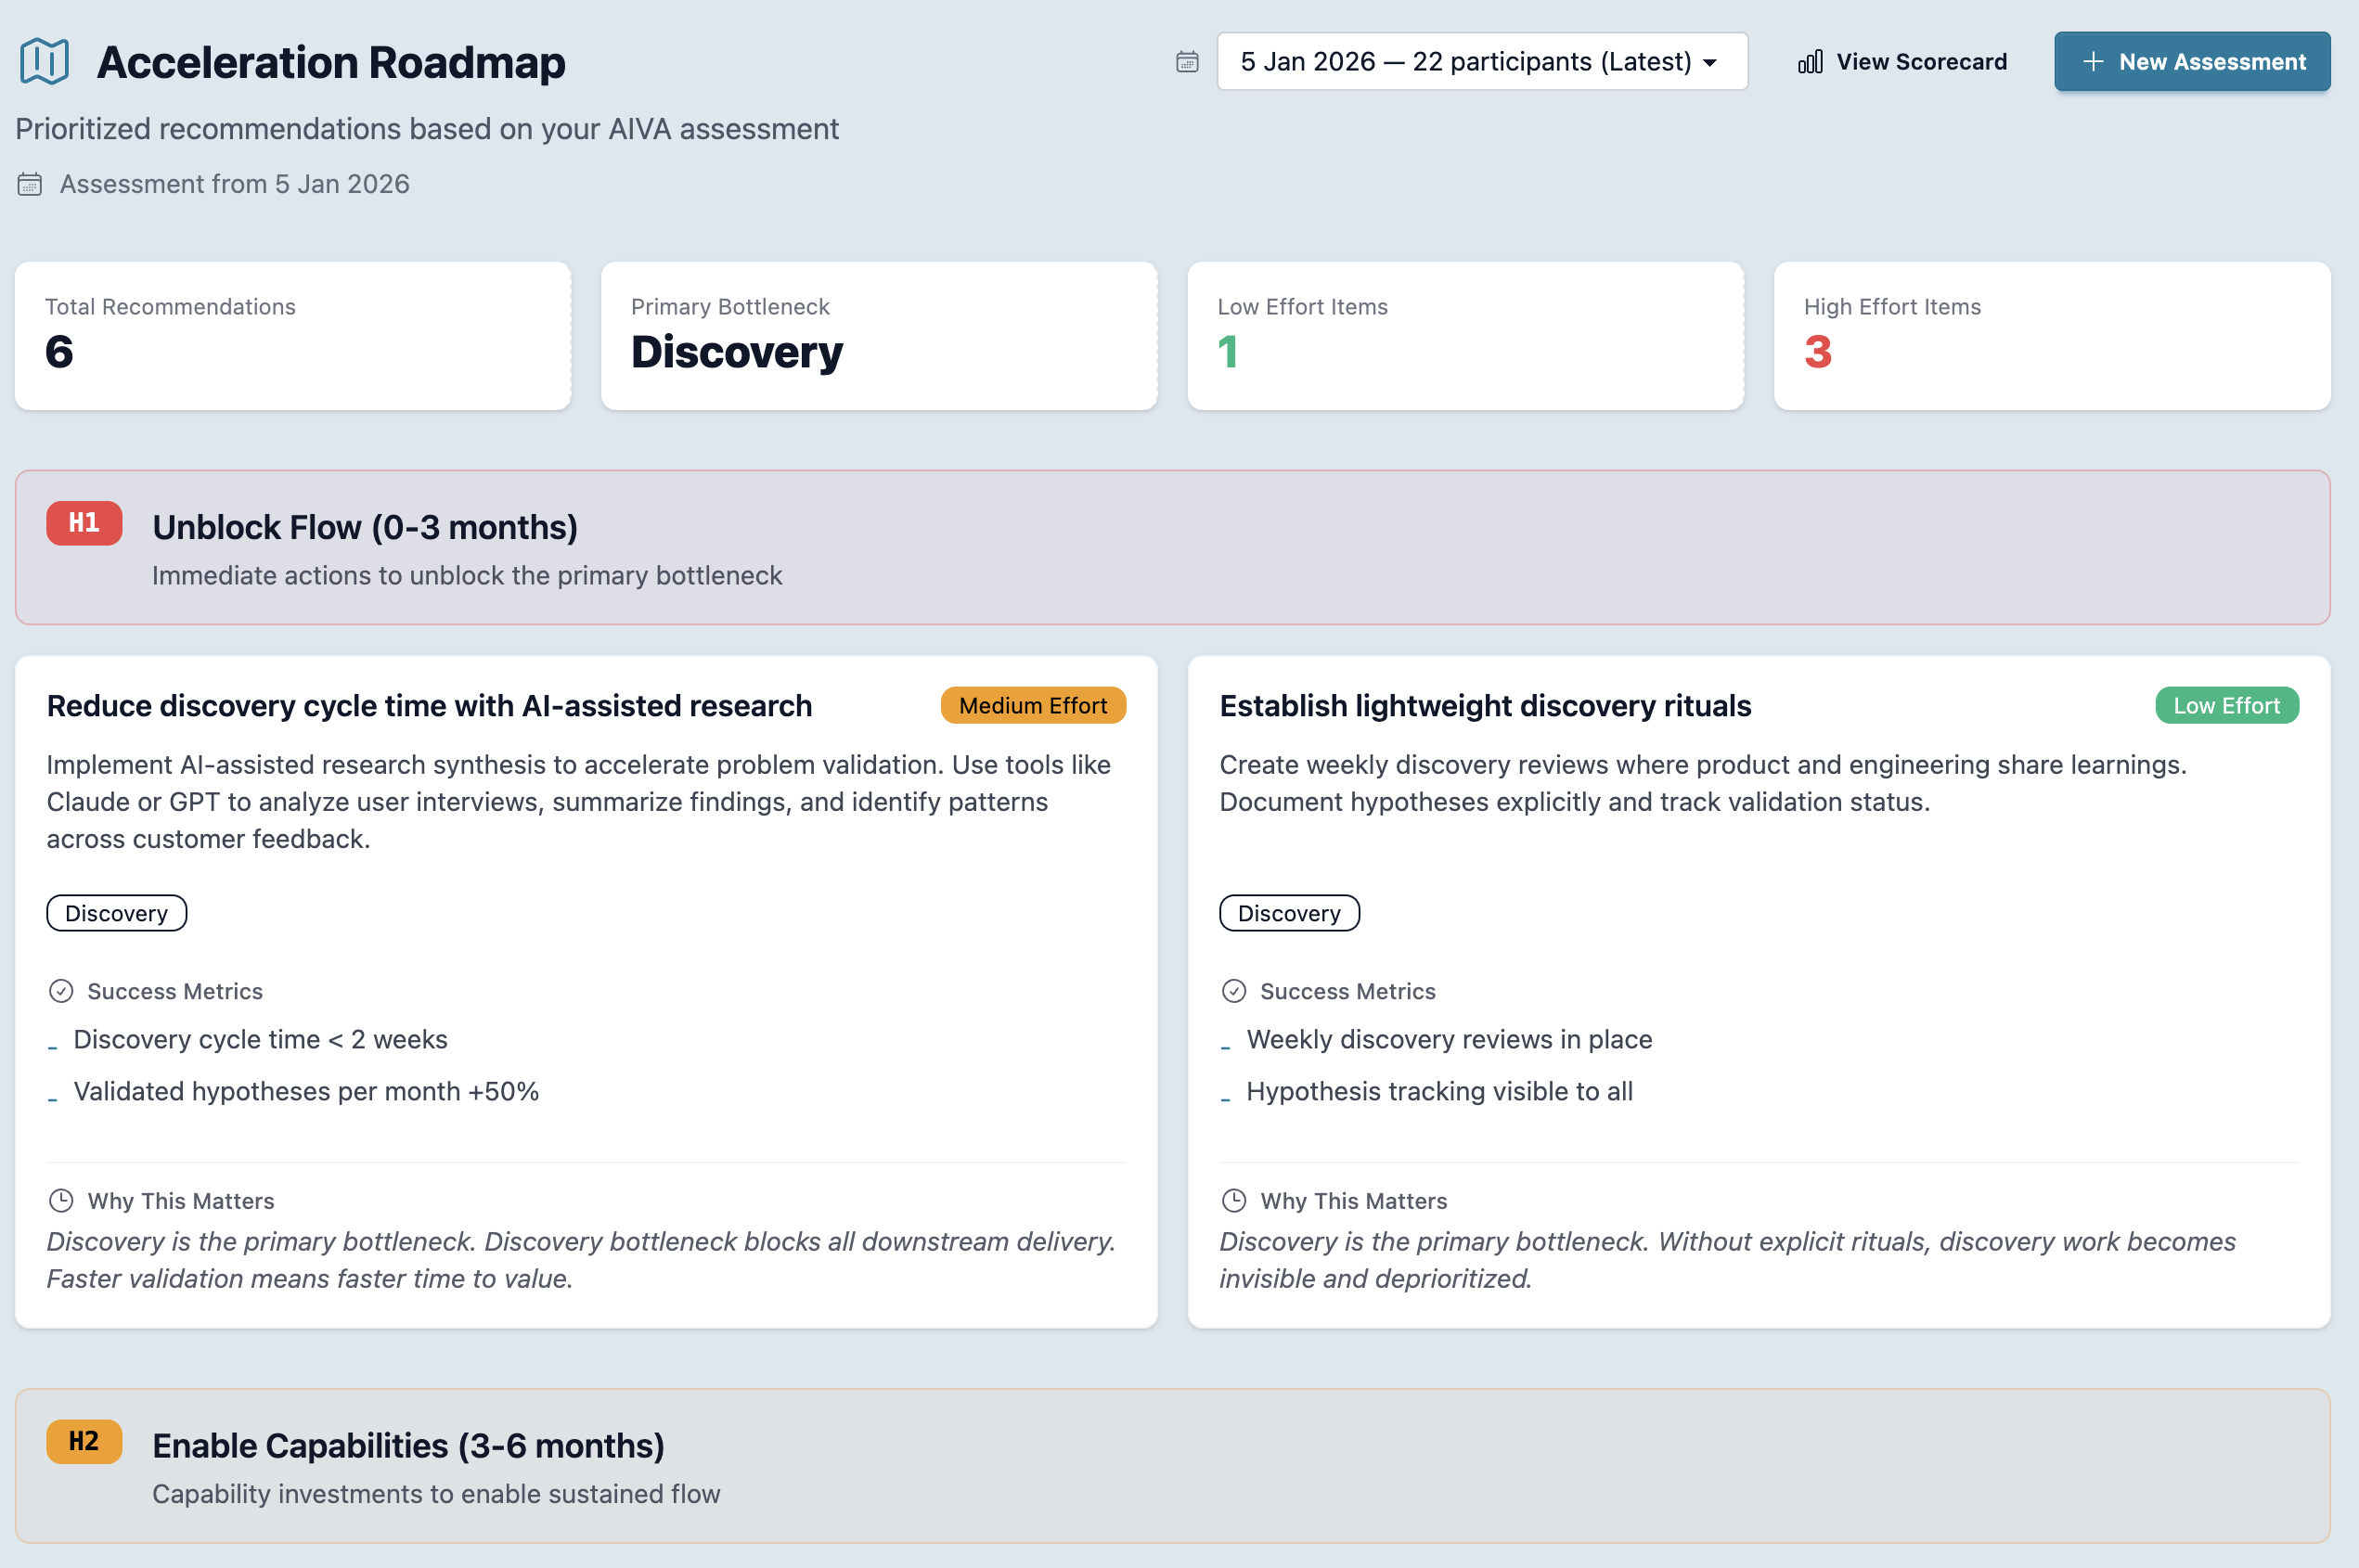The image size is (2359, 1568).
Task: Click the Low Effort badge on the discovery rituals card
Action: pyautogui.click(x=2226, y=705)
